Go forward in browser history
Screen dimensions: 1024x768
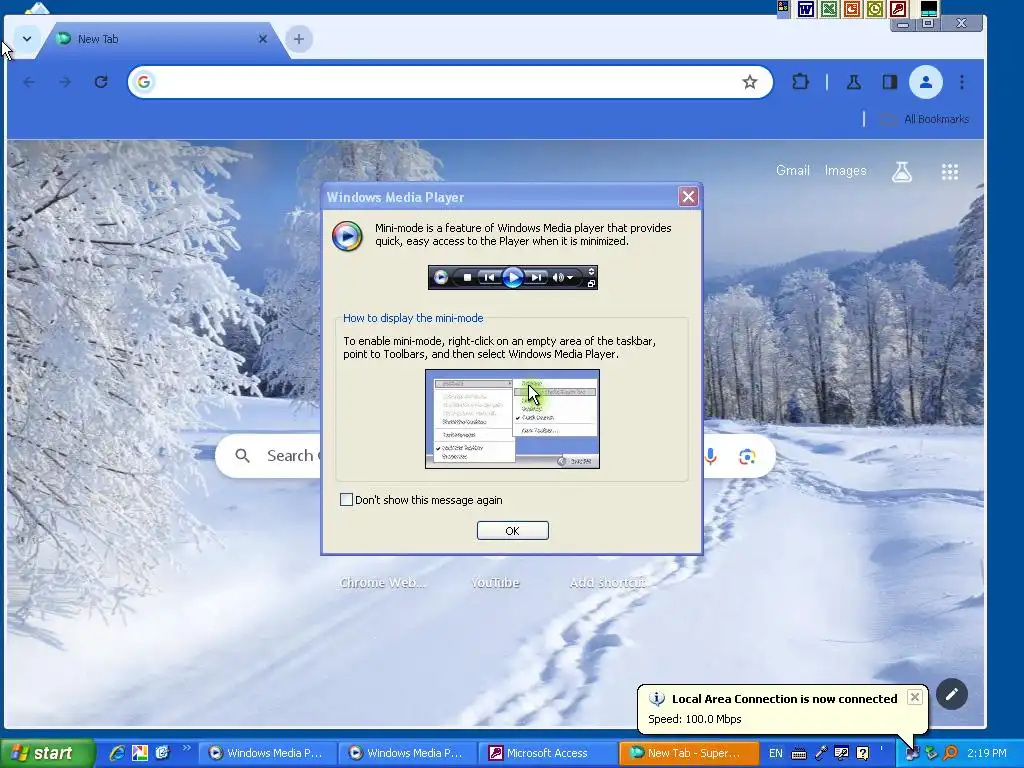coord(65,82)
